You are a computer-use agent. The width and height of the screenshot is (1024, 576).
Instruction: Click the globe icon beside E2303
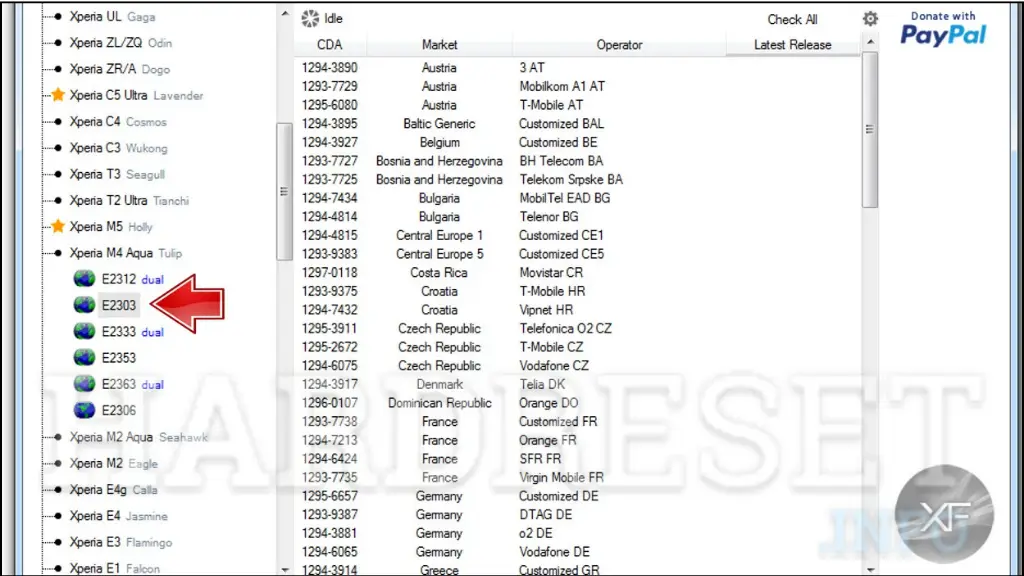(84, 305)
